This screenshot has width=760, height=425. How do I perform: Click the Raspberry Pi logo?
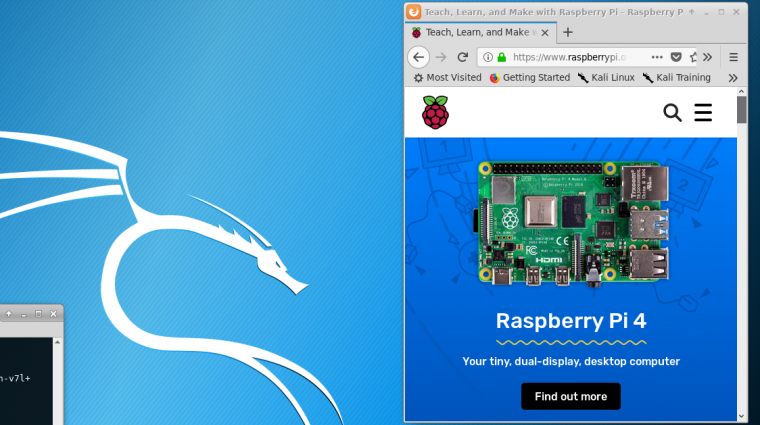pos(435,112)
